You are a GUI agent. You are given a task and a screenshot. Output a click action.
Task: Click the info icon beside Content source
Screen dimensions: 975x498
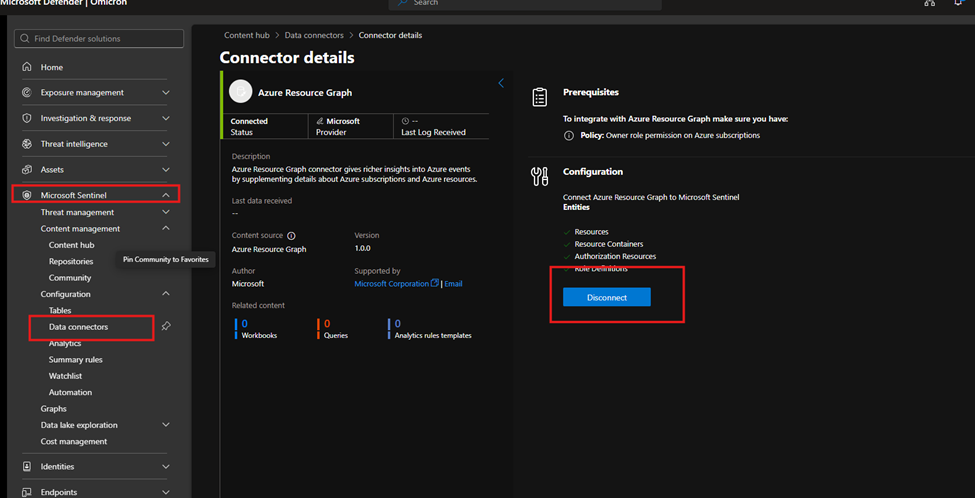click(291, 236)
